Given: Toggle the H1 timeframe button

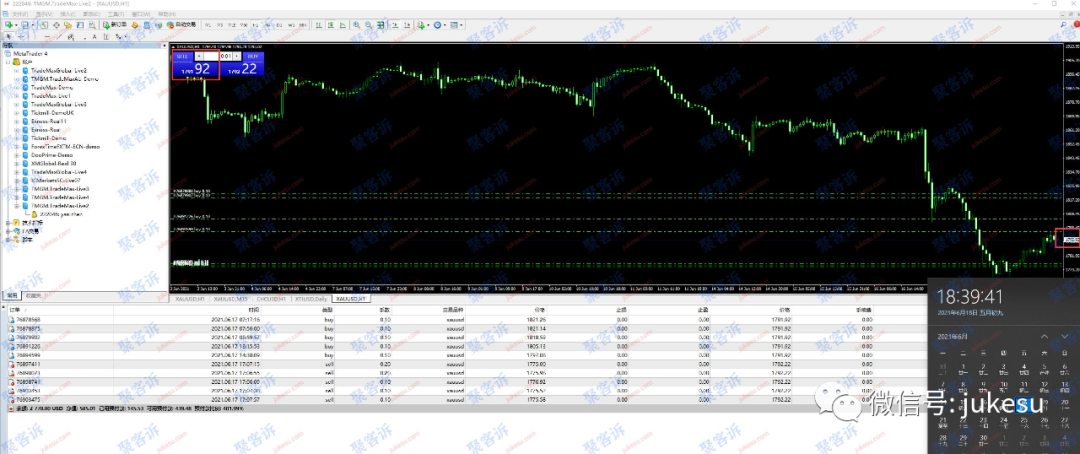Looking at the screenshot, I should [x=255, y=25].
